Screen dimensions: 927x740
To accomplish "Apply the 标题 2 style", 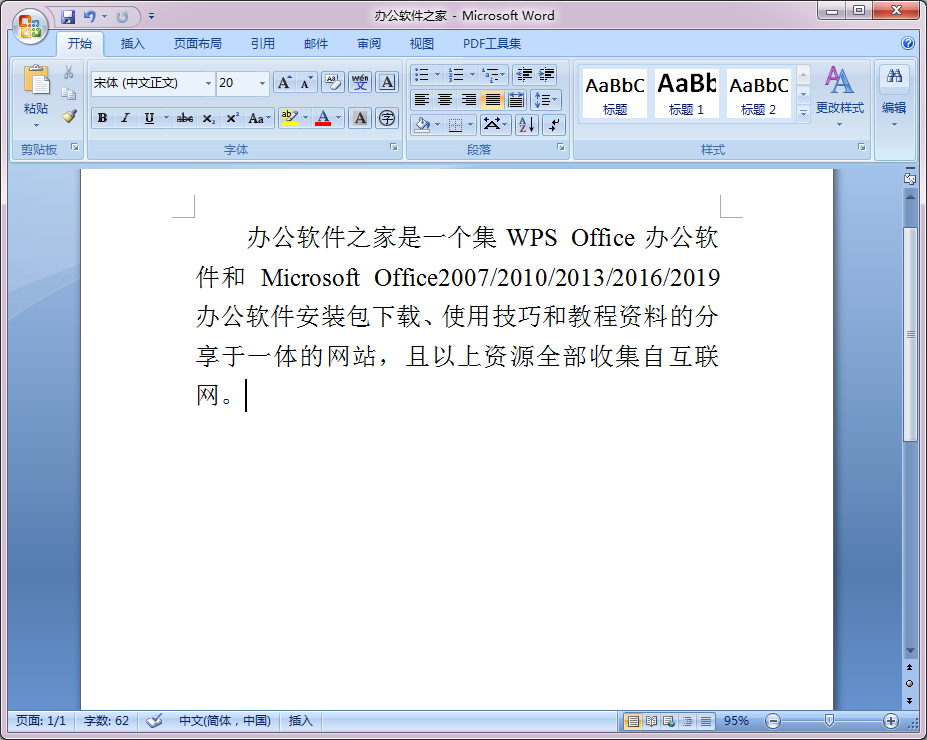I will (759, 93).
